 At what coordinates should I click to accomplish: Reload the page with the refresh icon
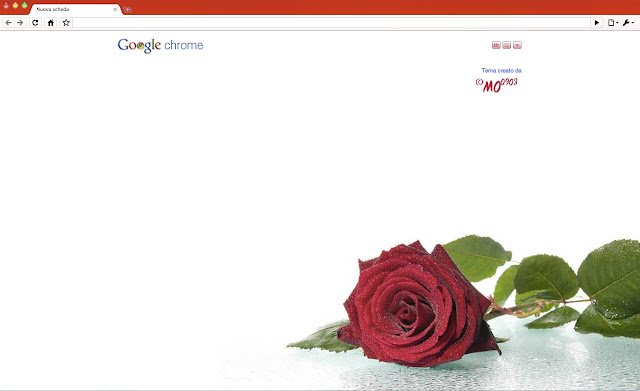36,23
